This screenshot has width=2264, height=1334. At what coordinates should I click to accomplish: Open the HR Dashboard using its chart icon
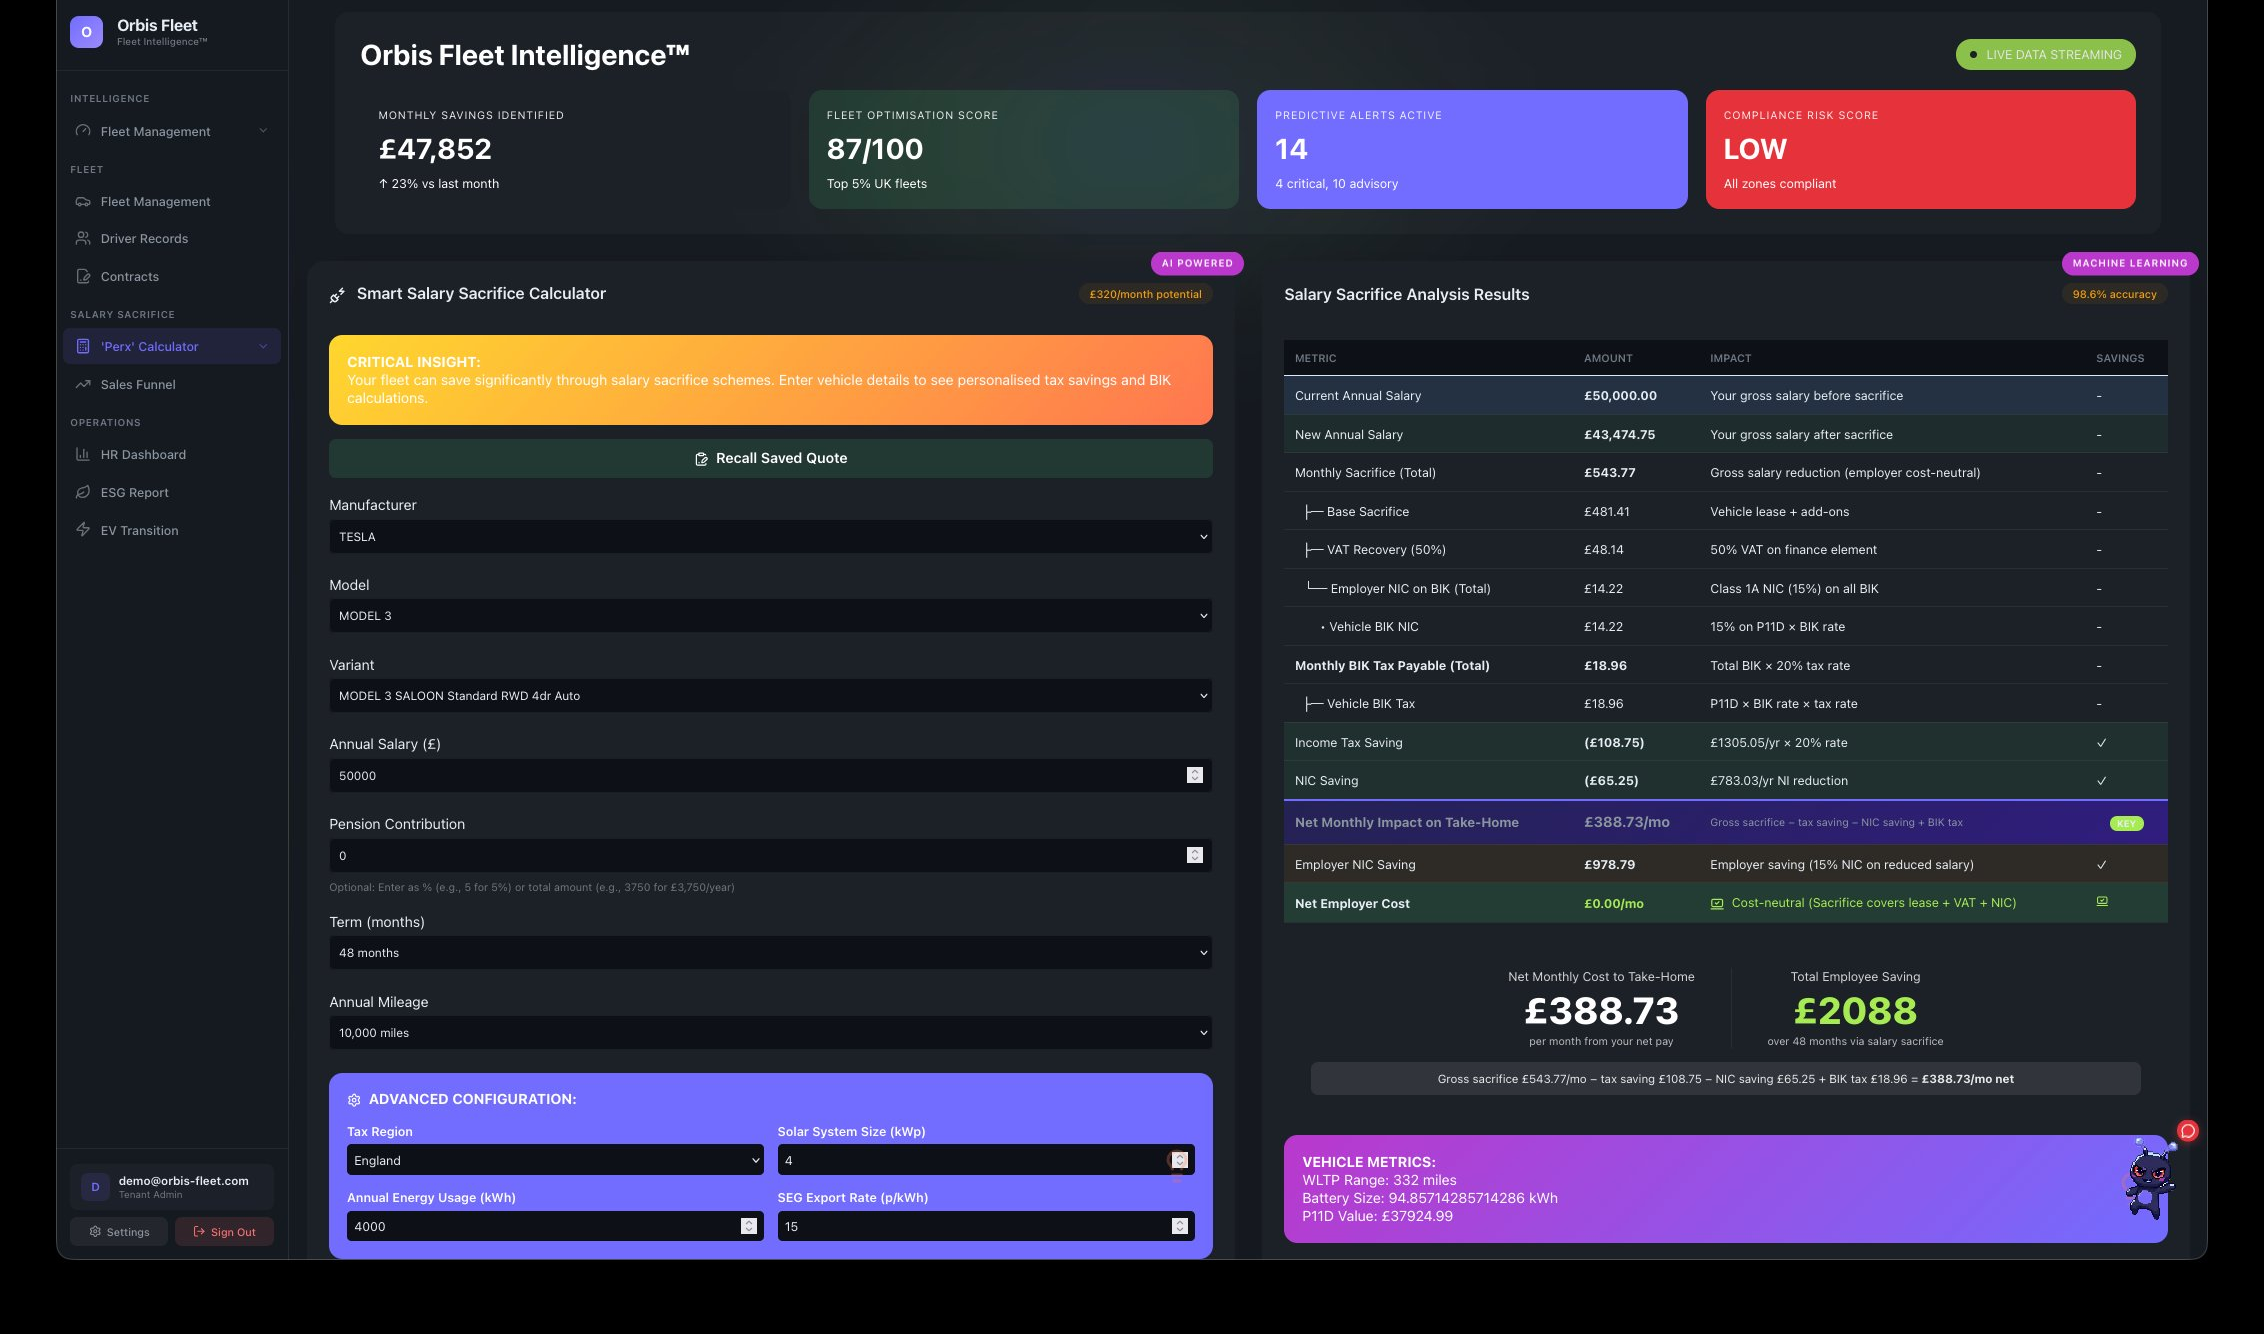[x=84, y=454]
